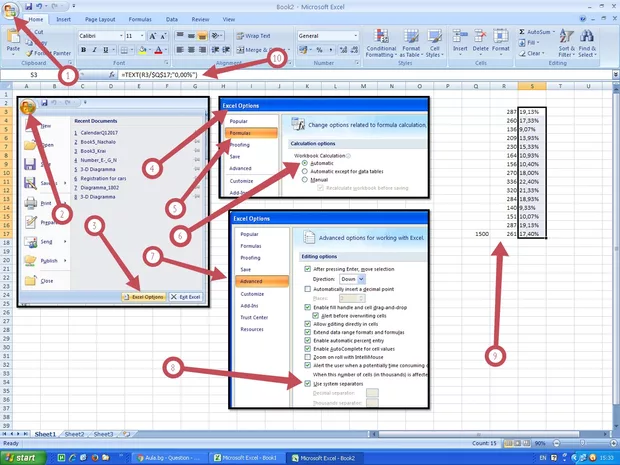The height and width of the screenshot is (465, 620).
Task: Click the Grow Font button
Action: (153, 36)
